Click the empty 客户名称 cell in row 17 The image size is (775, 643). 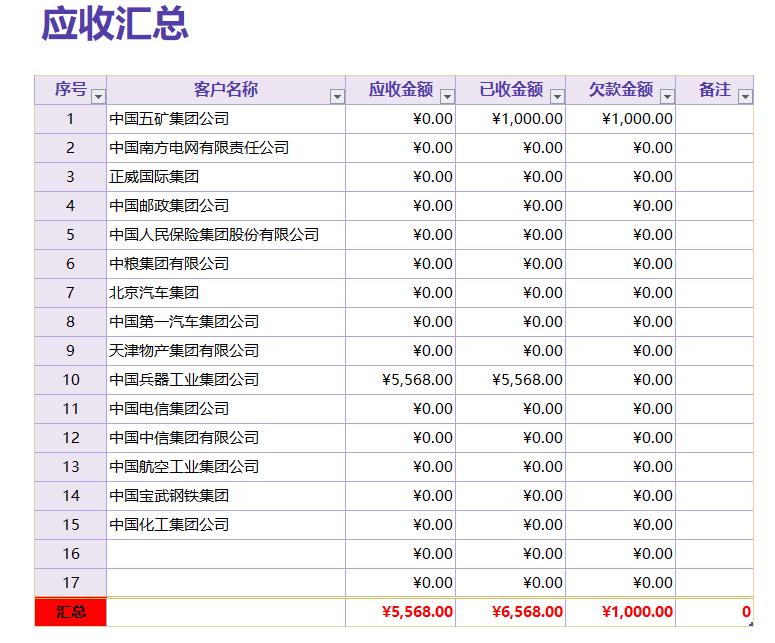226,583
